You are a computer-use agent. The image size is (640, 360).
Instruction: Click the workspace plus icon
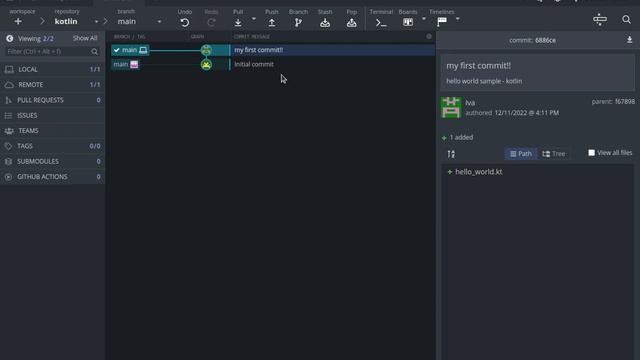click(x=18, y=22)
